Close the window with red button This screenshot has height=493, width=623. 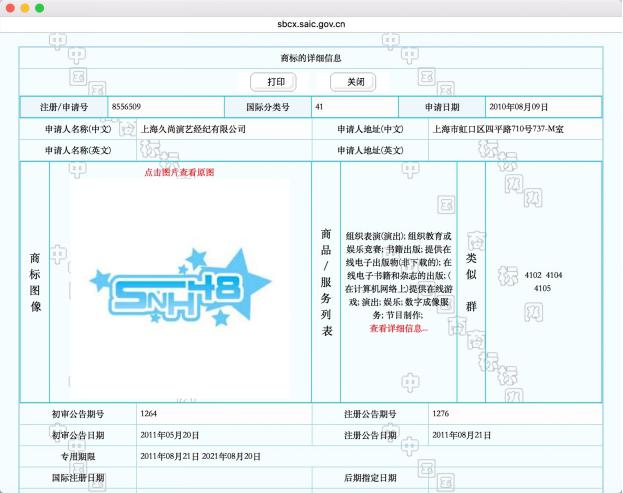pos(10,8)
